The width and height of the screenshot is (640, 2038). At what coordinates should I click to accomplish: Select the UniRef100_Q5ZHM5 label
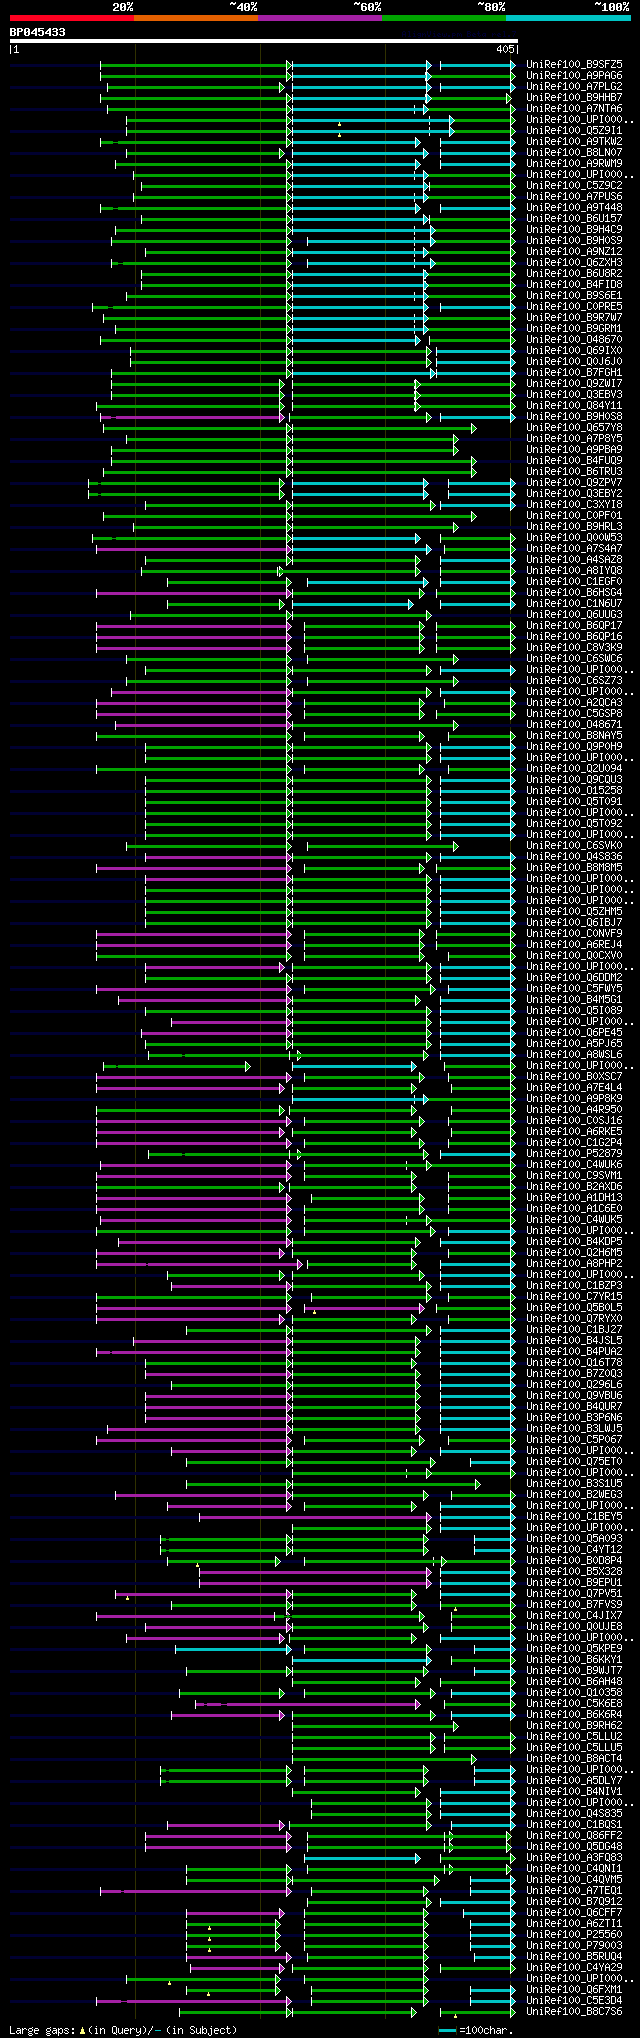pyautogui.click(x=574, y=911)
